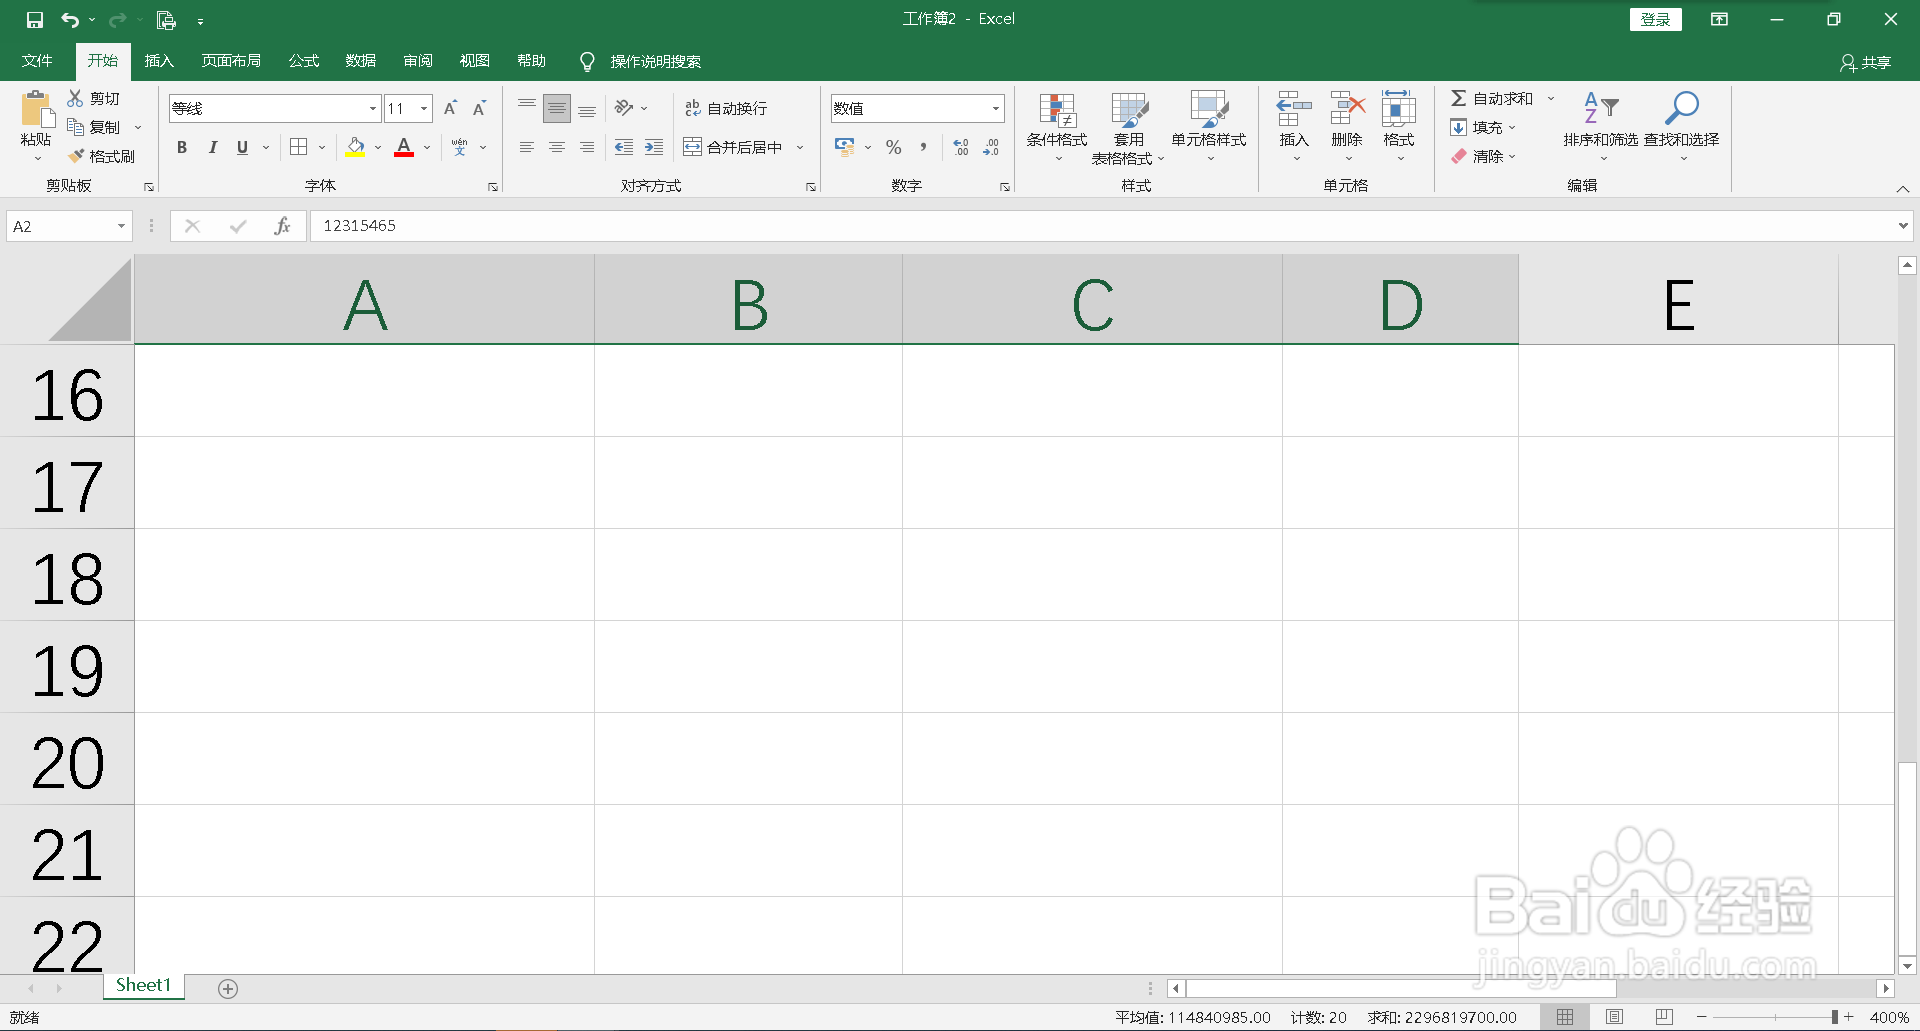This screenshot has width=1920, height=1031.
Task: Switch to the 视图 (View) ribbon tab
Action: pyautogui.click(x=475, y=61)
